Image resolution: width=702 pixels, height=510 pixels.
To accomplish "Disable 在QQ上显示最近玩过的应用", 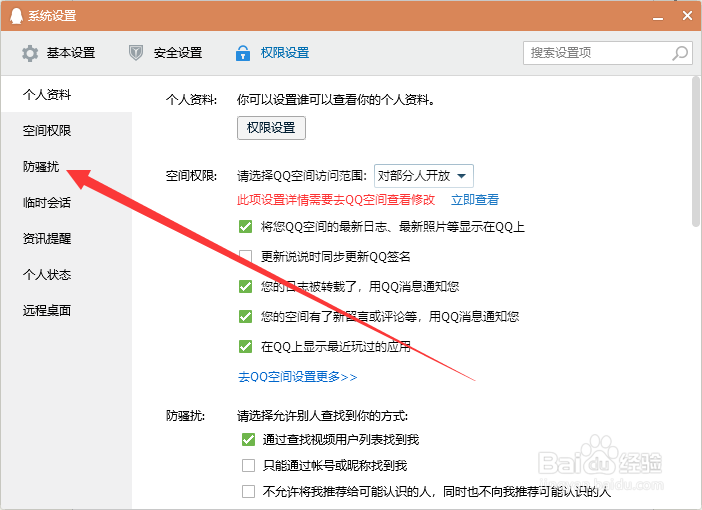I will tap(245, 347).
